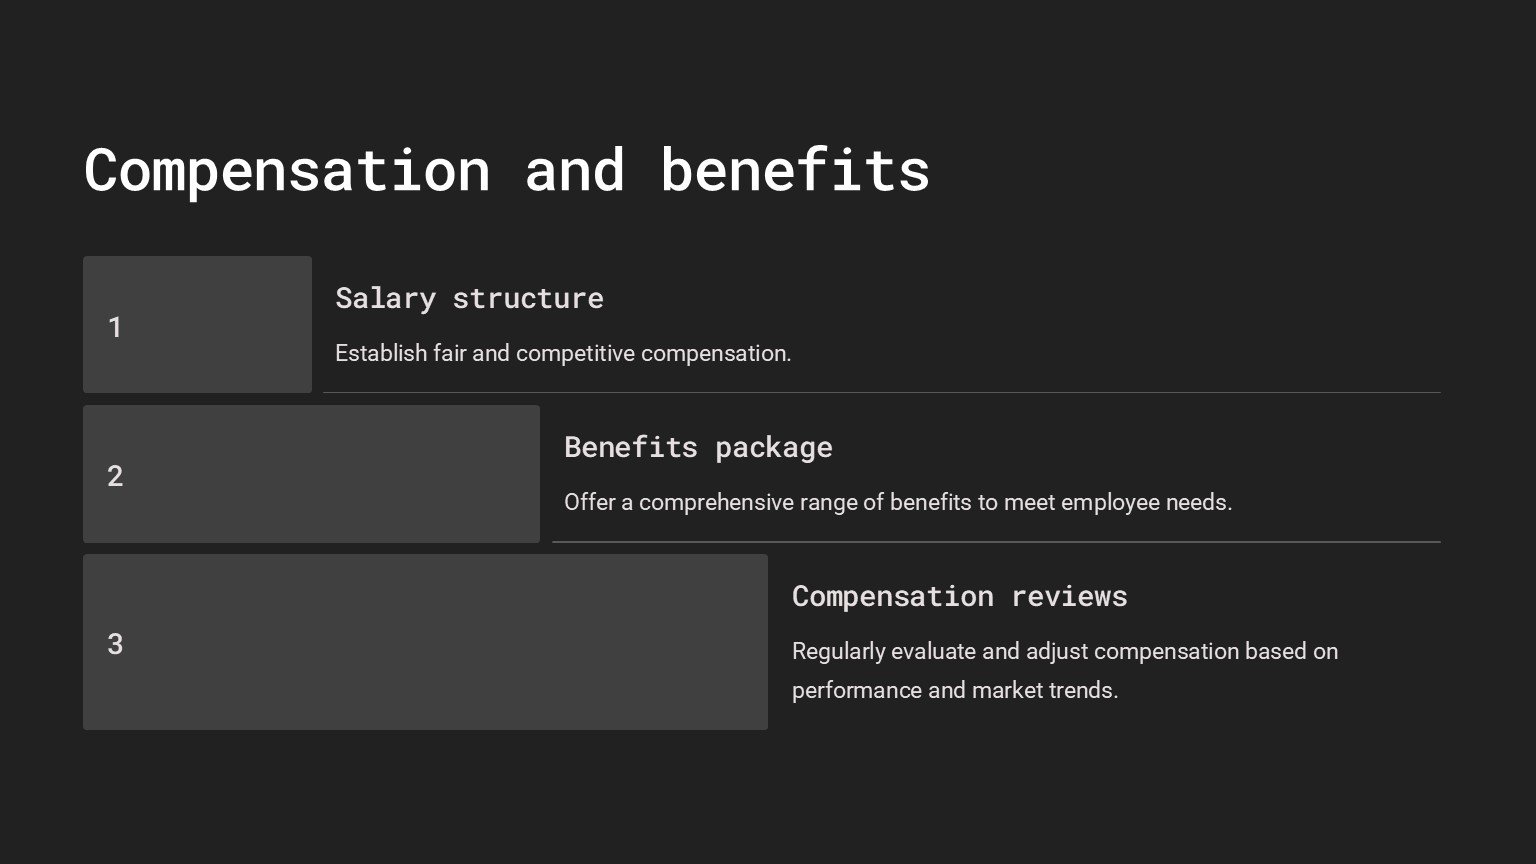Image resolution: width=1536 pixels, height=864 pixels.
Task: Click the word "structure" in first heading
Action: [x=527, y=298]
